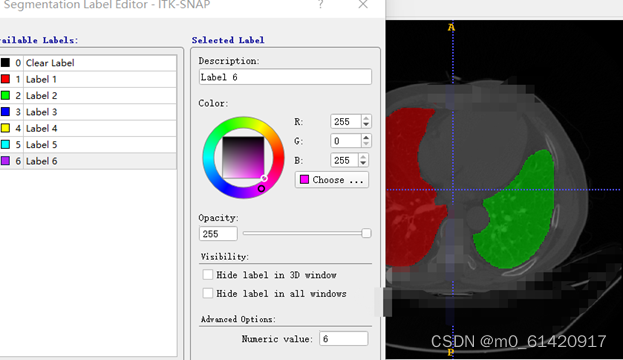623x360 pixels.
Task: Close the Segmentation Label Editor dialog
Action: pyautogui.click(x=363, y=5)
